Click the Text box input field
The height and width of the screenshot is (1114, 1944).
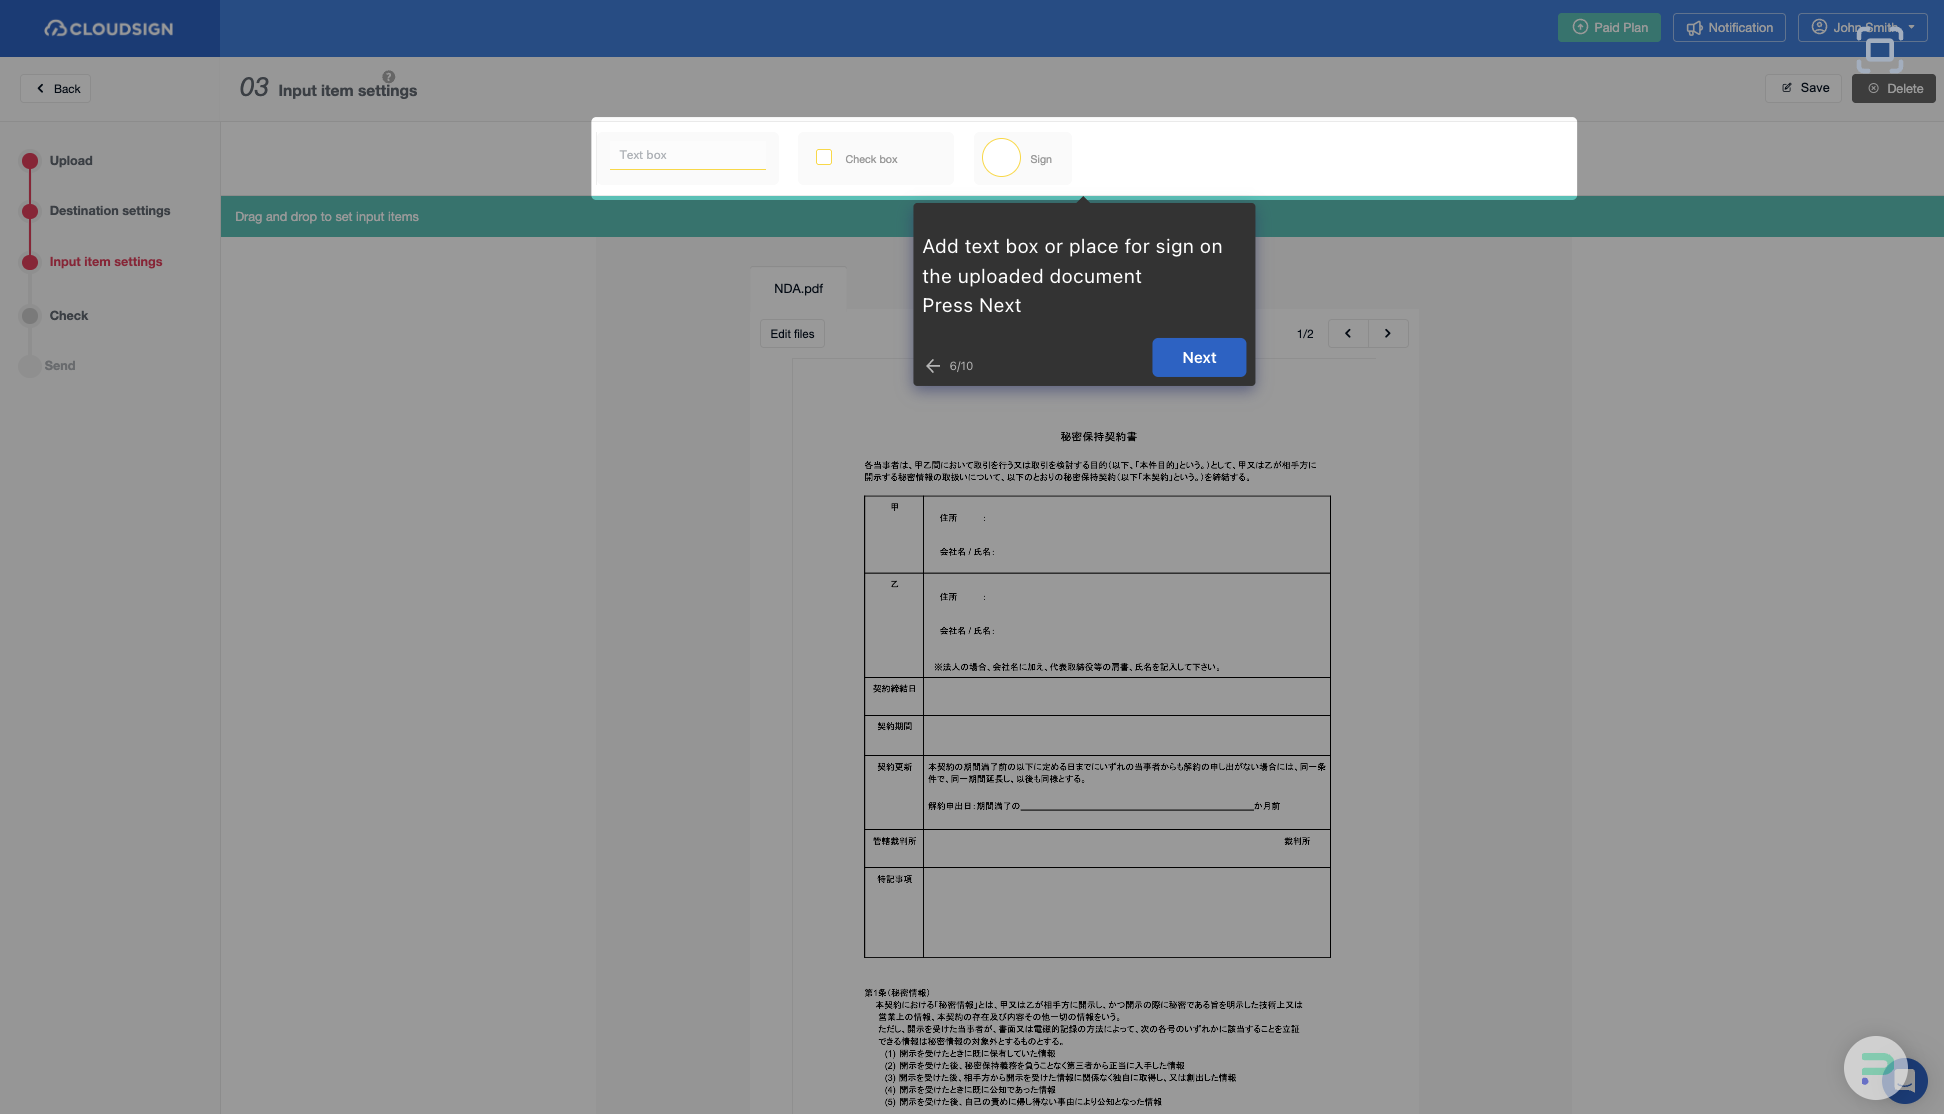[x=689, y=155]
